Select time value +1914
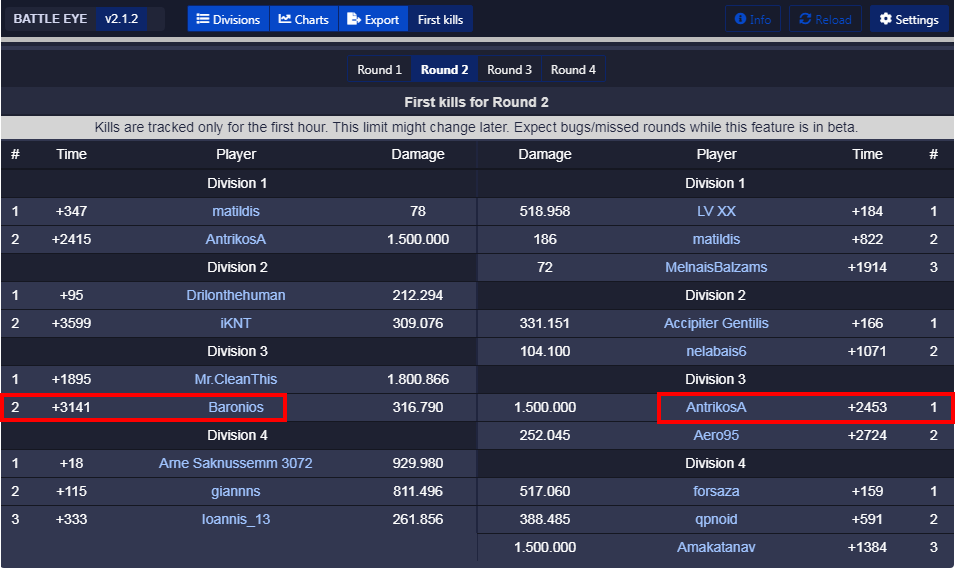This screenshot has width=955, height=568. [x=867, y=267]
